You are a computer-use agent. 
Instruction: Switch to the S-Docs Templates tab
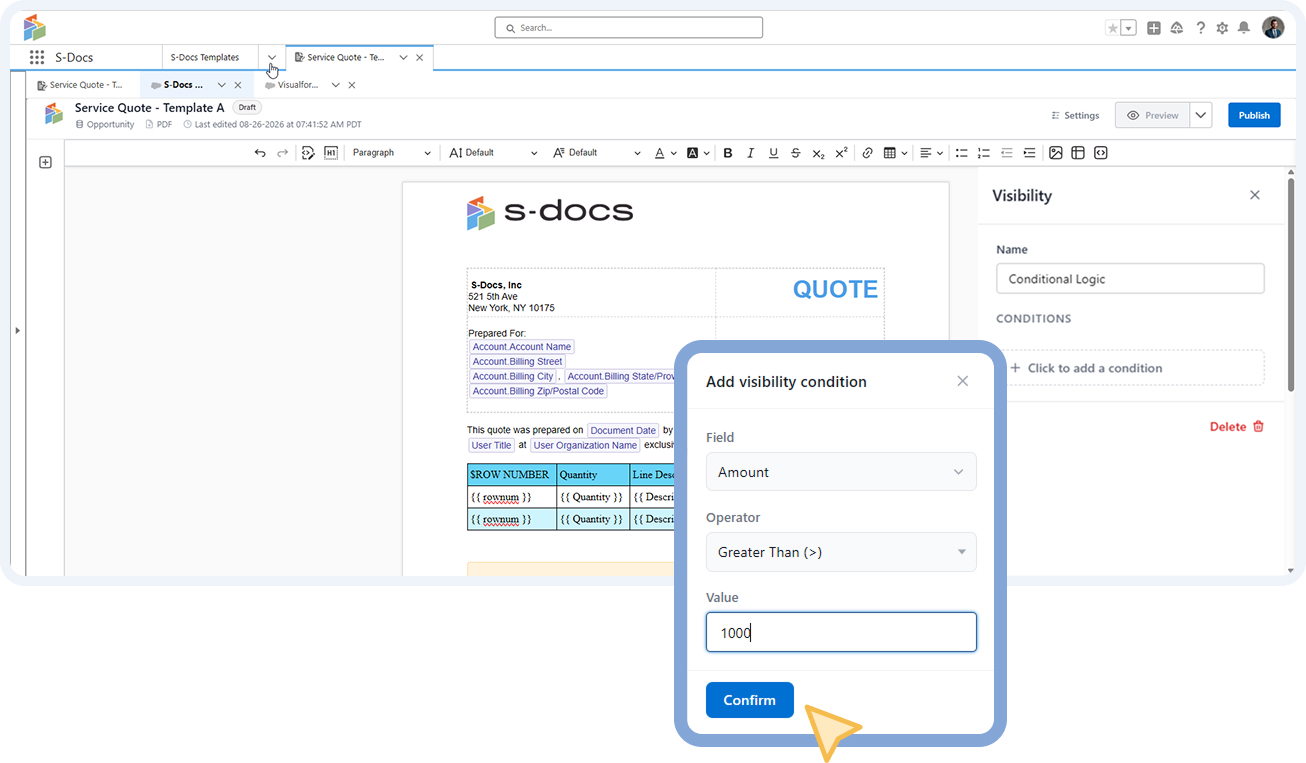[x=205, y=58]
